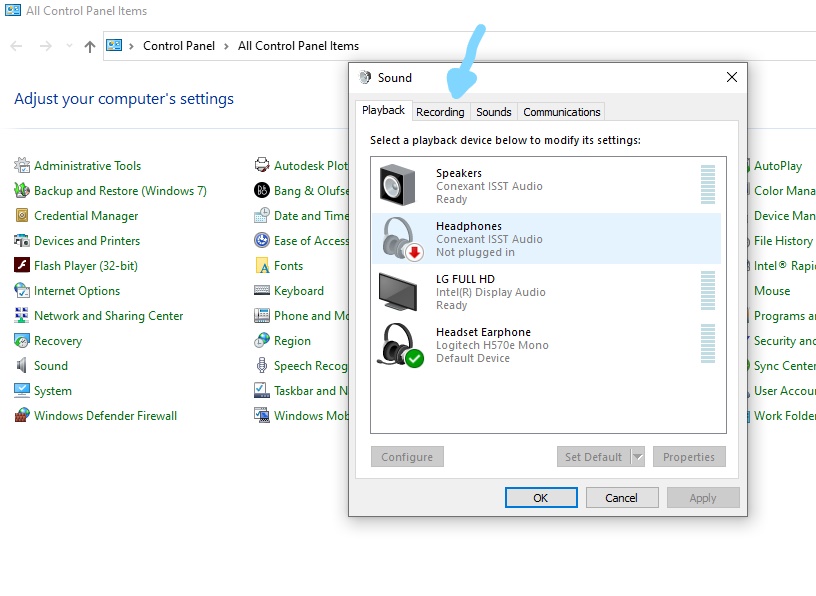
Task: Expand the chevron before Control Panel breadcrumb
Action: (x=132, y=46)
